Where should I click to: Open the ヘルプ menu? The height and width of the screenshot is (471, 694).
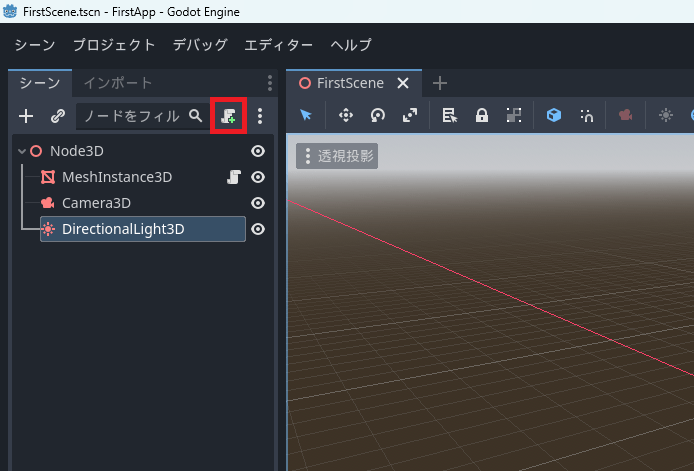click(x=351, y=45)
